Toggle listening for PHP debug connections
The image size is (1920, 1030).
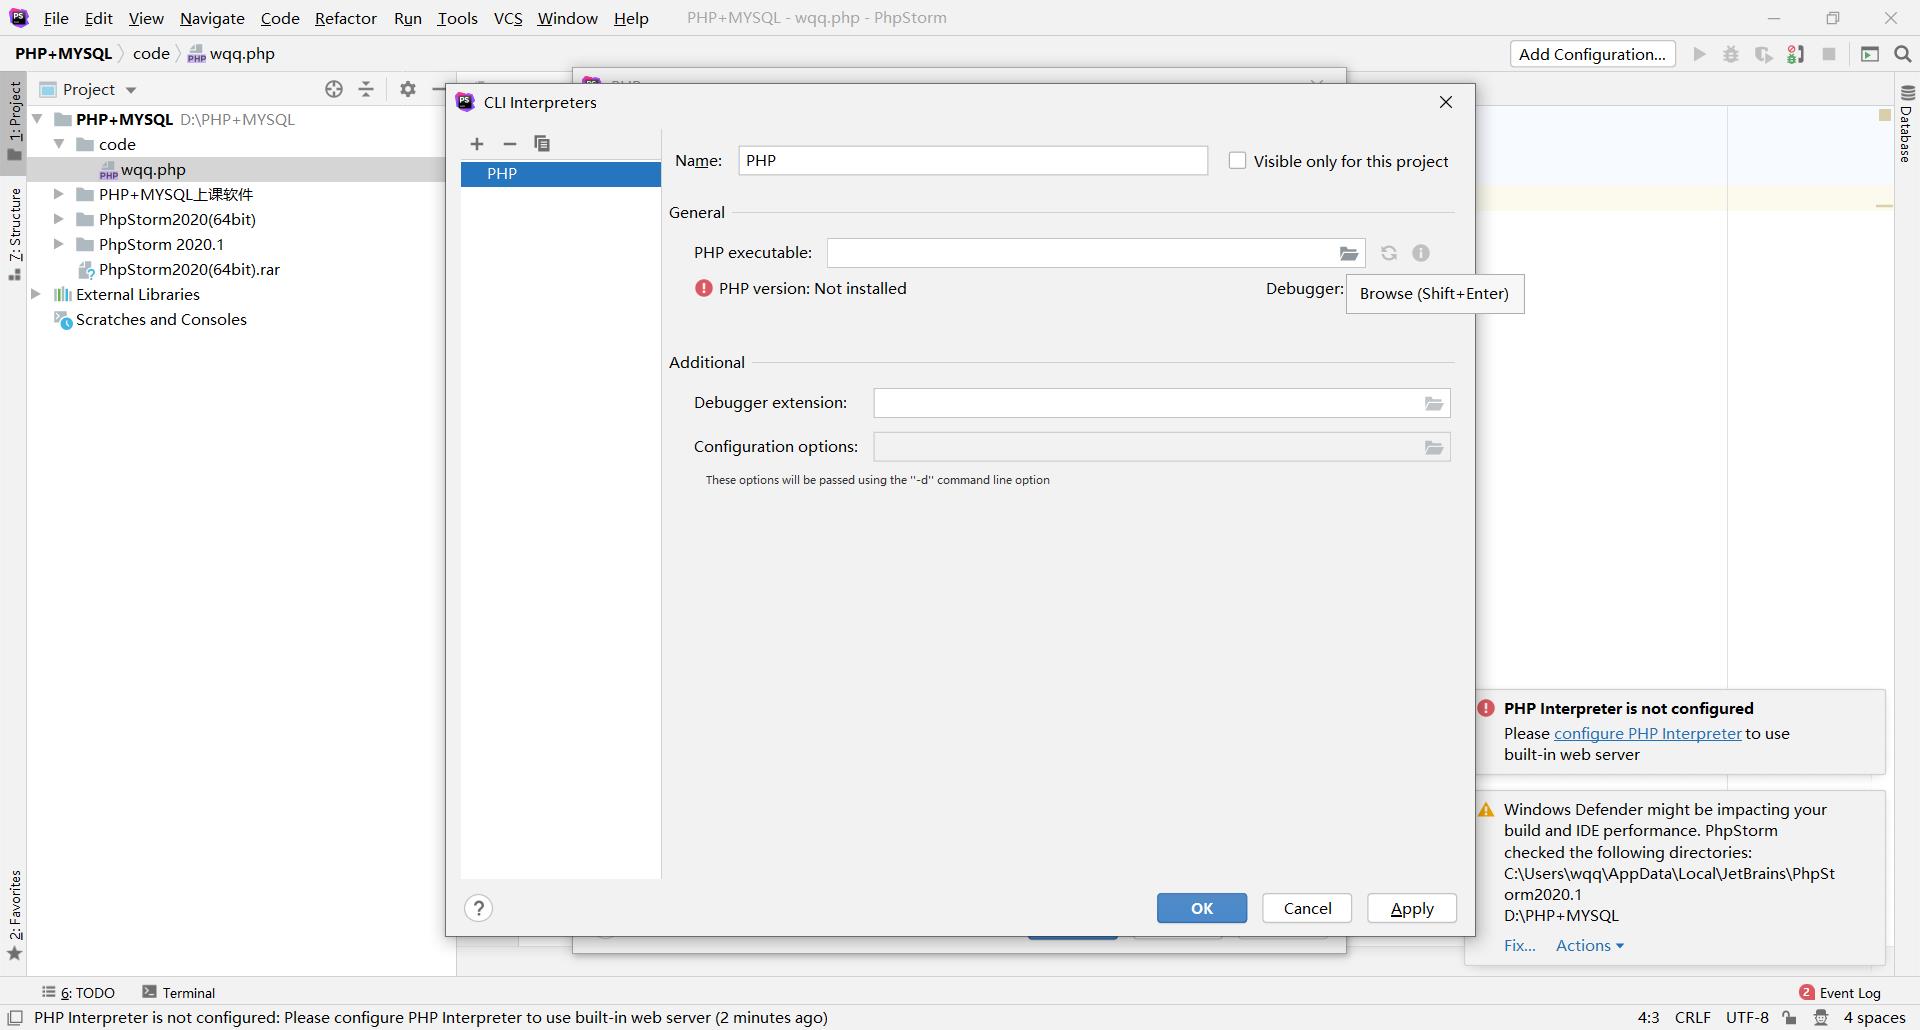(x=1796, y=54)
